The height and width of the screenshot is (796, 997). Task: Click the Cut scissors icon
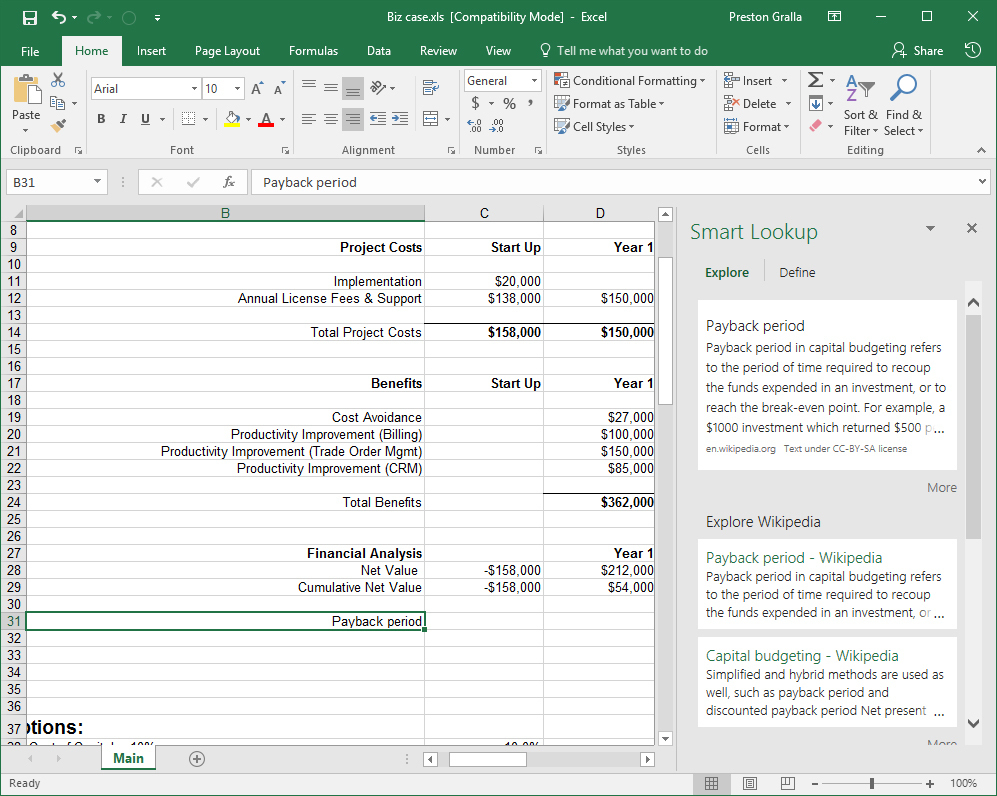(x=58, y=81)
